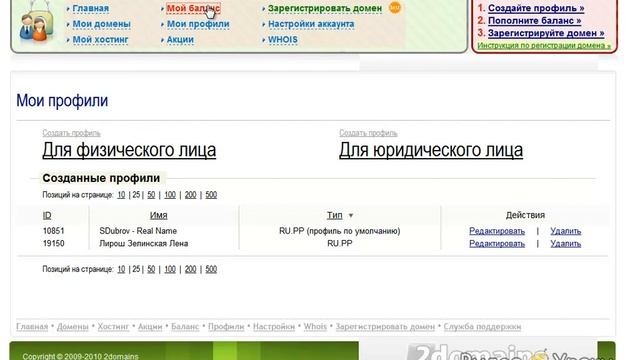Click Баланс in the footer links
The height and width of the screenshot is (360, 640).
click(x=185, y=327)
